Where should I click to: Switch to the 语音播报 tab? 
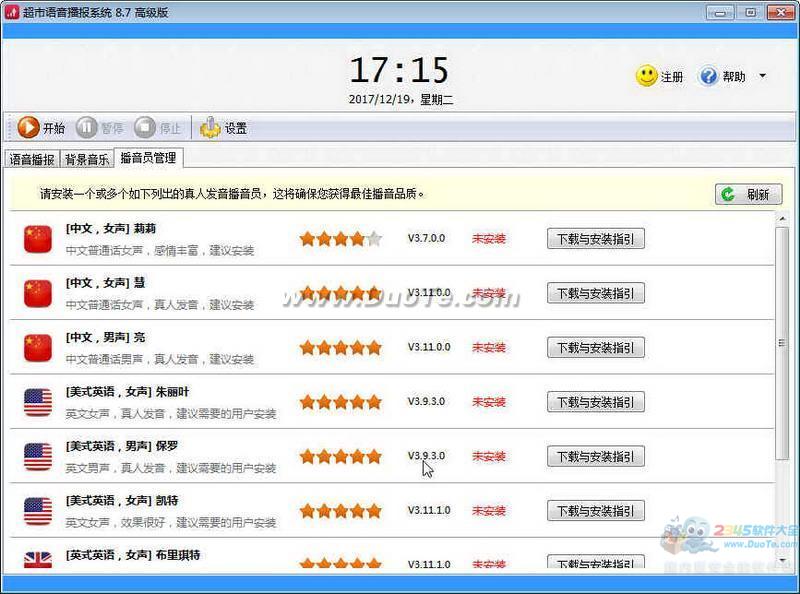pyautogui.click(x=32, y=159)
